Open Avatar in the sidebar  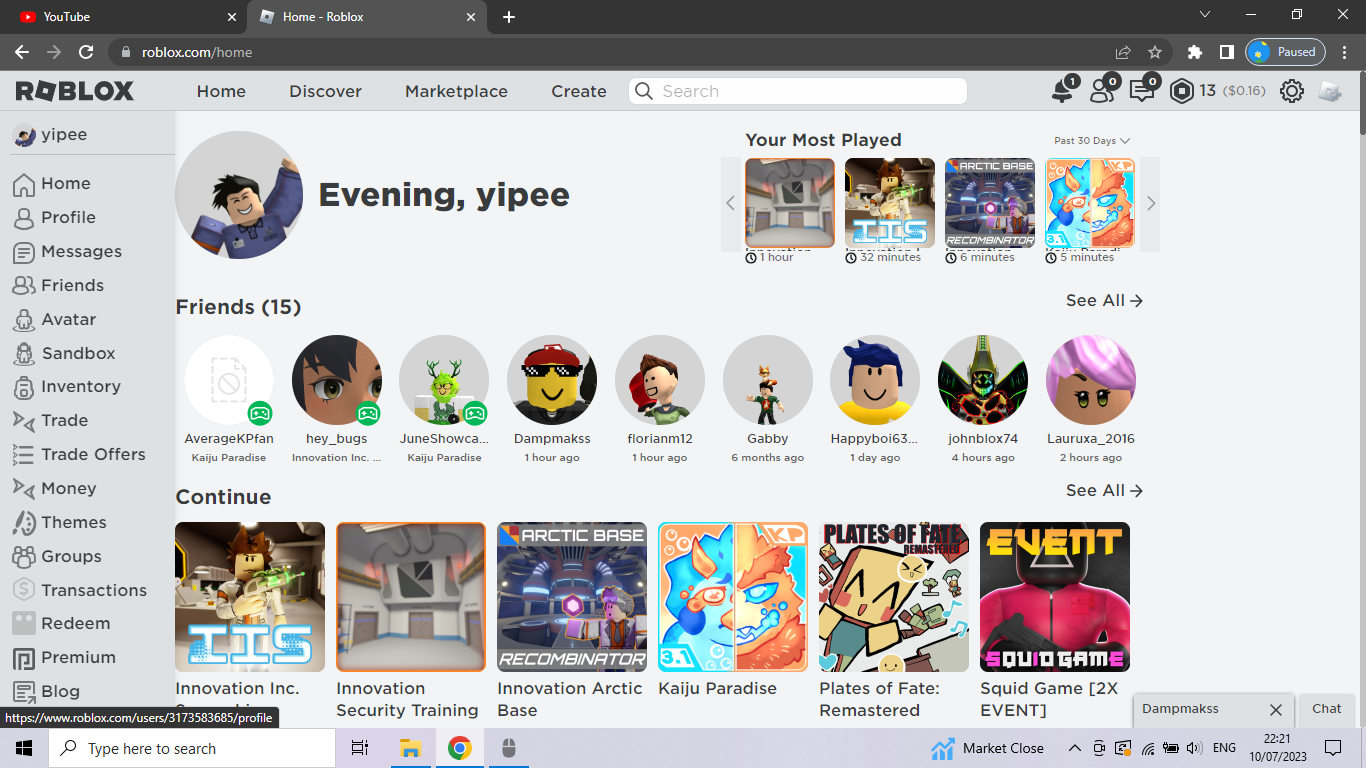pyautogui.click(x=68, y=320)
